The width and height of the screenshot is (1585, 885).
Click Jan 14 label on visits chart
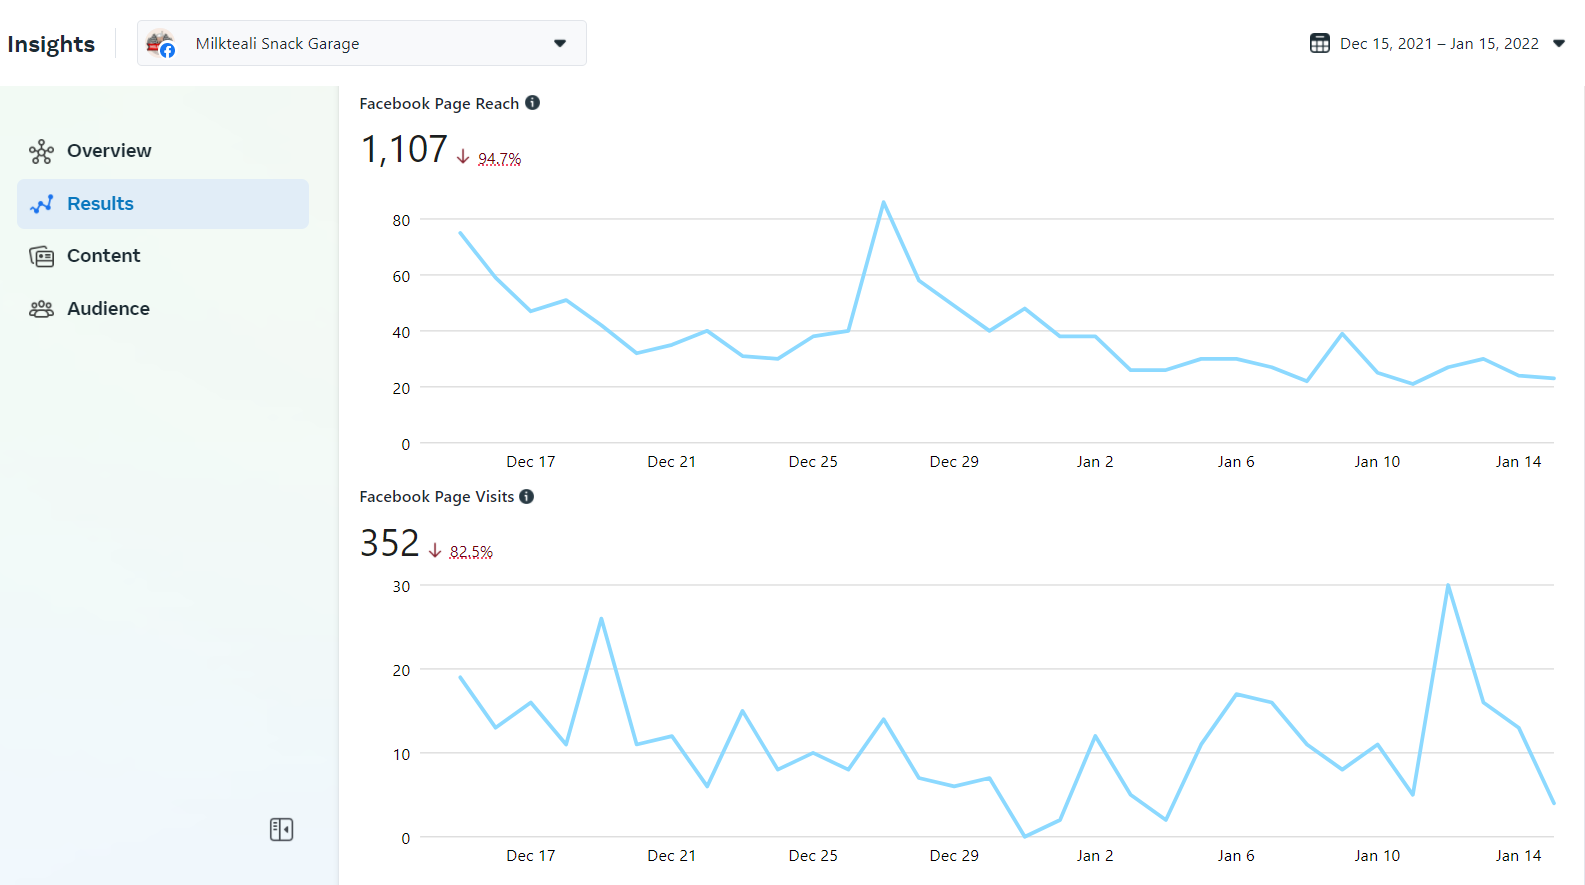click(x=1518, y=855)
